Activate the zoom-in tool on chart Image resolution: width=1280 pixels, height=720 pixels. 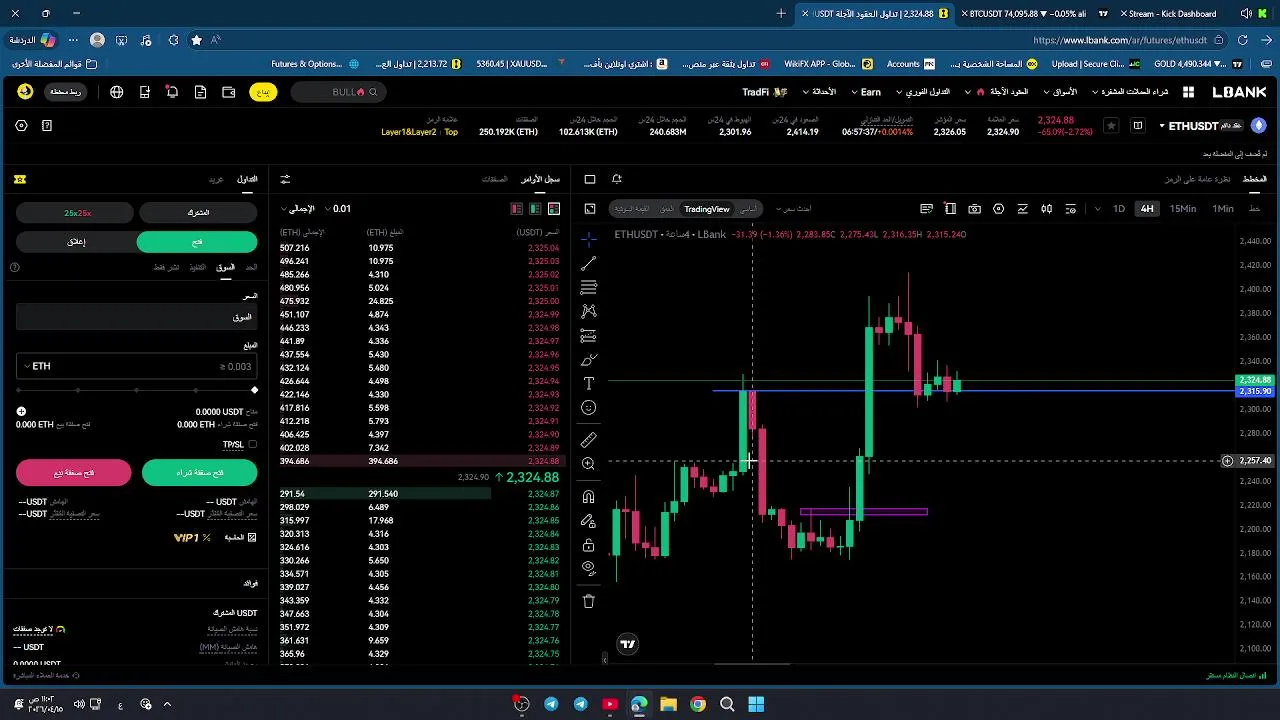tap(589, 464)
